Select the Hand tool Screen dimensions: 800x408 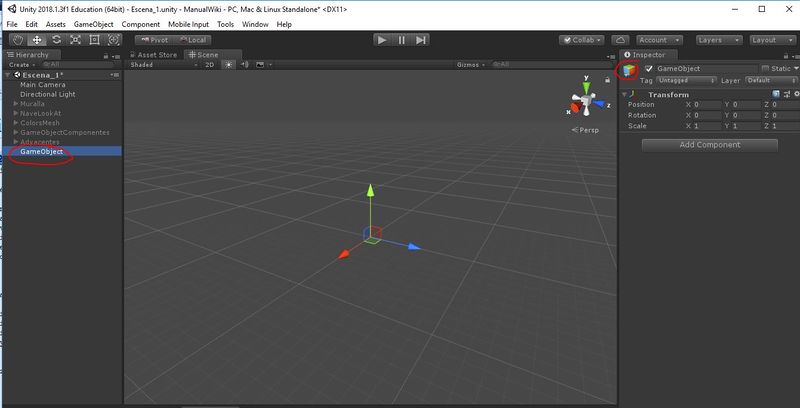pos(18,40)
